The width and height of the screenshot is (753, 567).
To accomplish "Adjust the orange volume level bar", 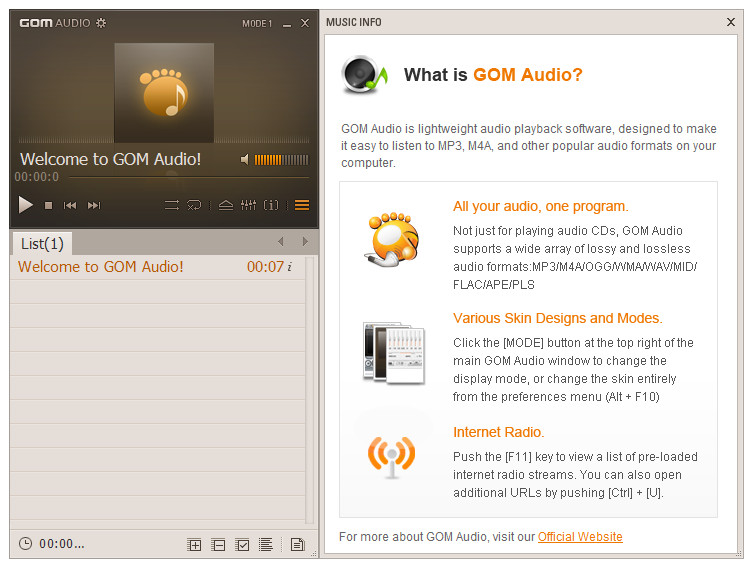I will coord(281,160).
